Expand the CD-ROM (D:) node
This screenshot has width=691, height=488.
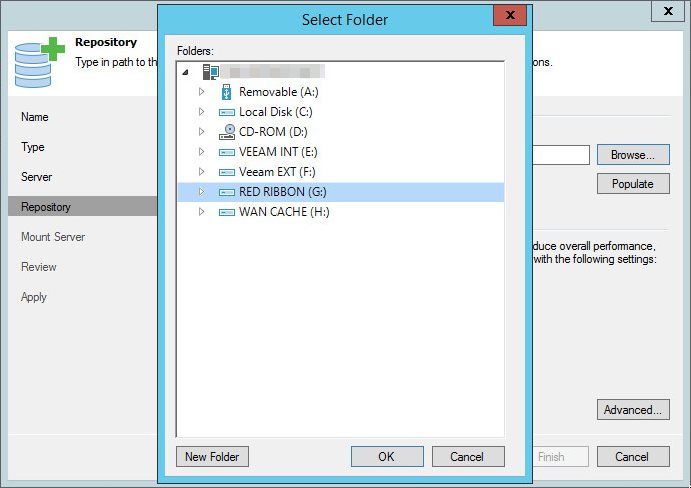click(x=201, y=131)
